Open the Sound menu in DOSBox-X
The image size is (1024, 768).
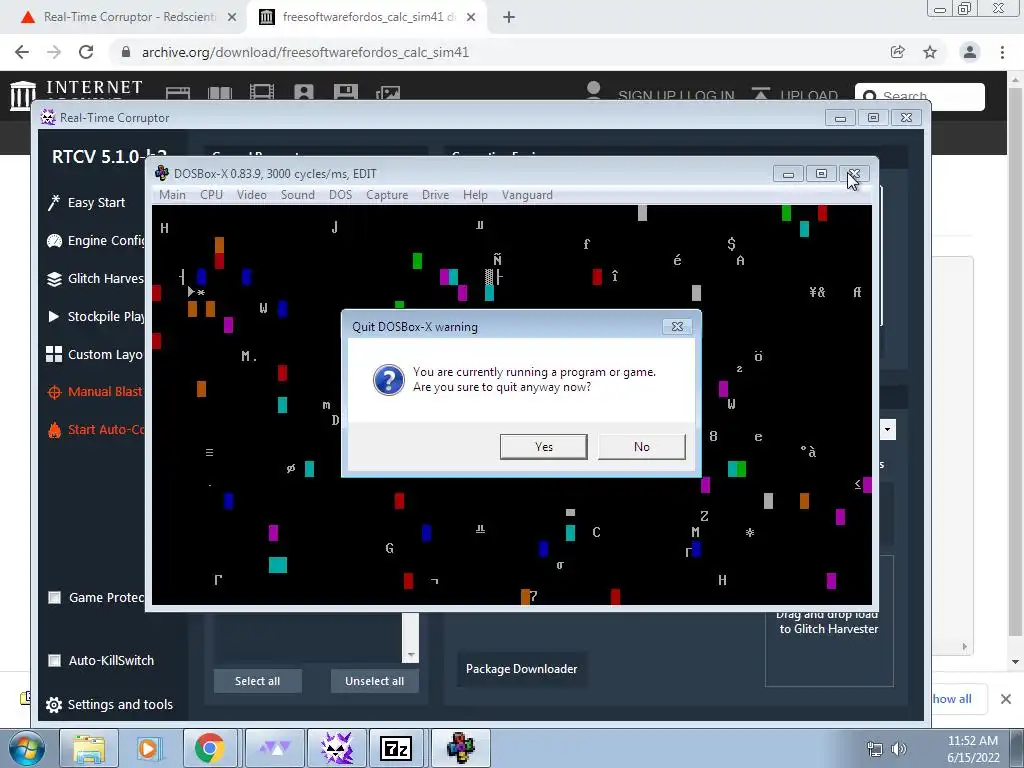tap(298, 195)
